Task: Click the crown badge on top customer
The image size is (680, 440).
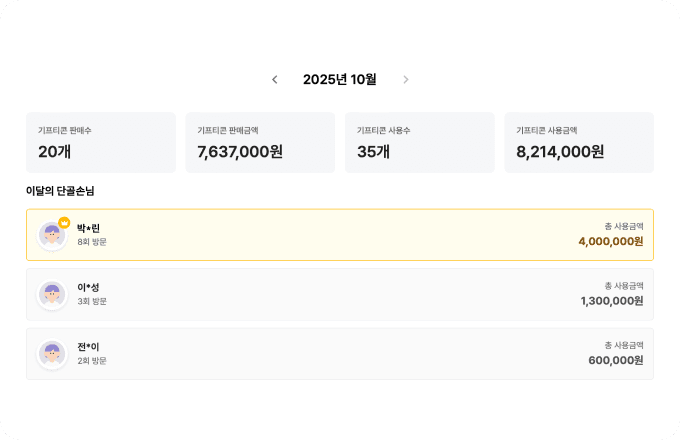Action: [x=64, y=223]
